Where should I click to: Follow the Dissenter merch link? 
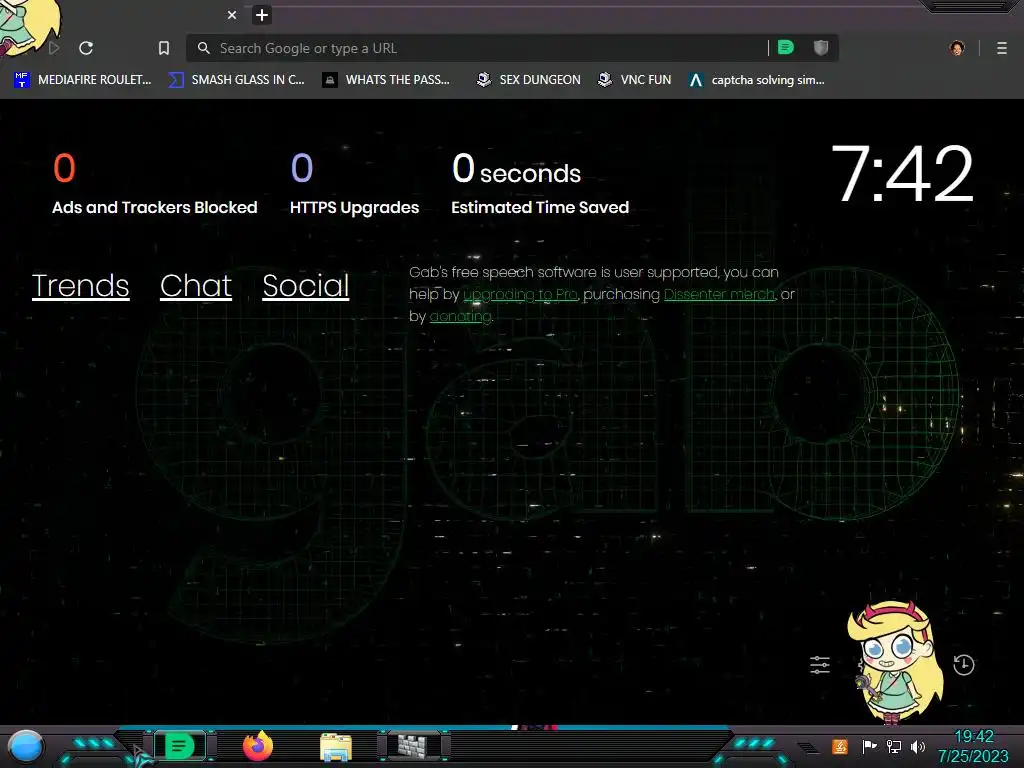[719, 295]
